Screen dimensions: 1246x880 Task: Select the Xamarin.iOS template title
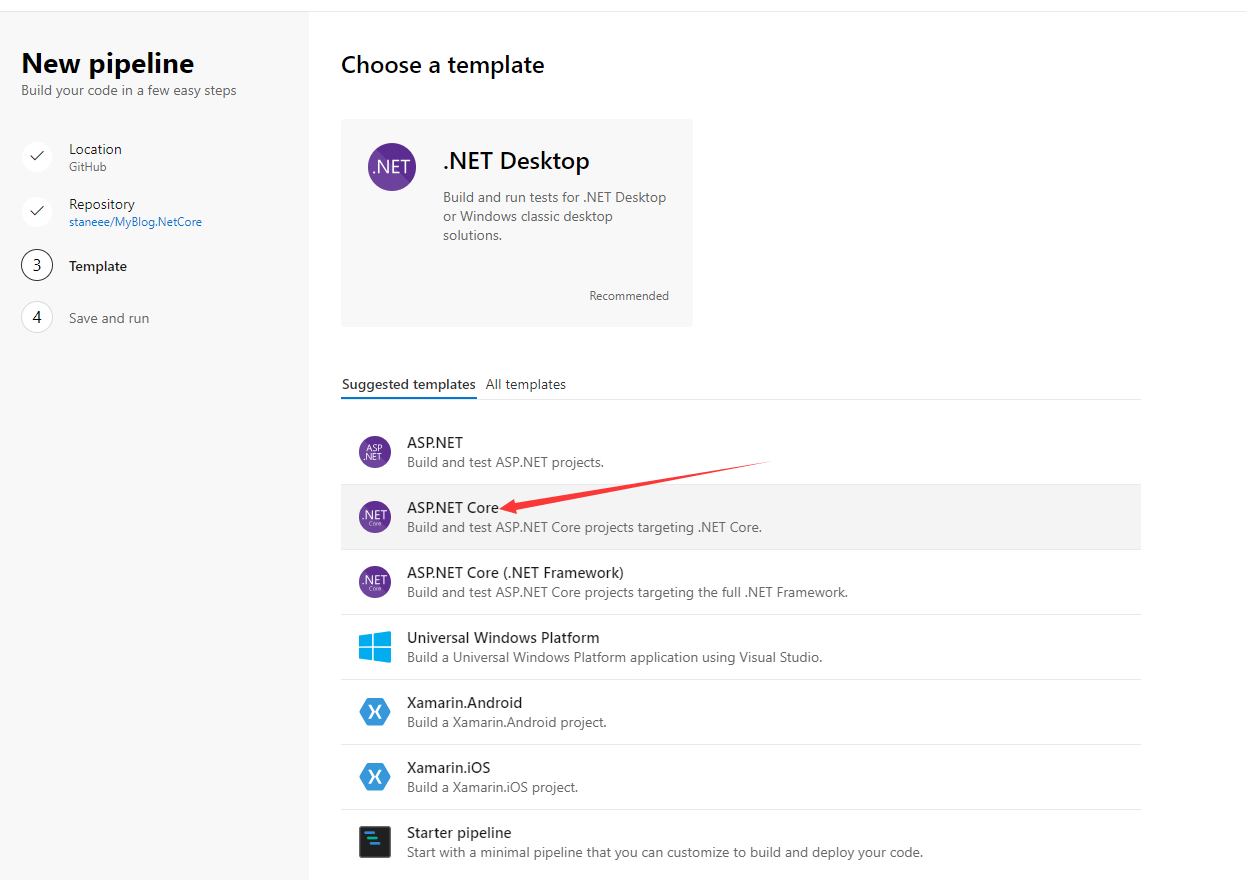click(x=449, y=767)
